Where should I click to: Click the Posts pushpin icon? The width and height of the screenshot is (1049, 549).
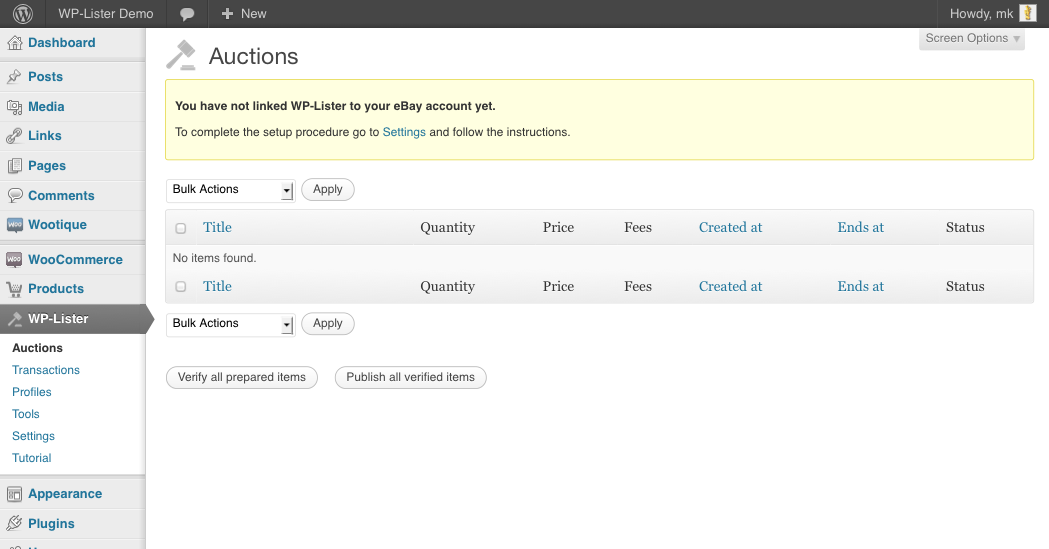(x=15, y=77)
